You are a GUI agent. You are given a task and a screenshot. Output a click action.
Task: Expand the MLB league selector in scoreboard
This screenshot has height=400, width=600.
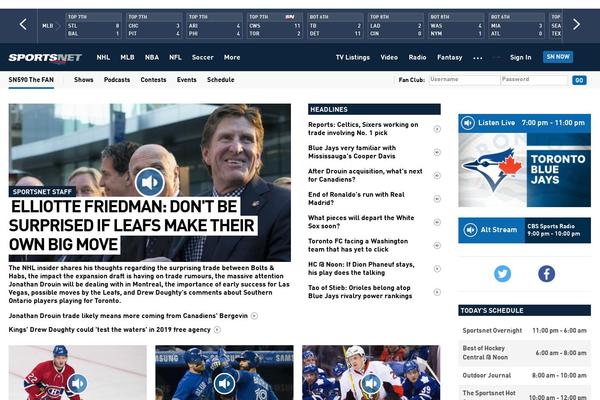click(51, 26)
